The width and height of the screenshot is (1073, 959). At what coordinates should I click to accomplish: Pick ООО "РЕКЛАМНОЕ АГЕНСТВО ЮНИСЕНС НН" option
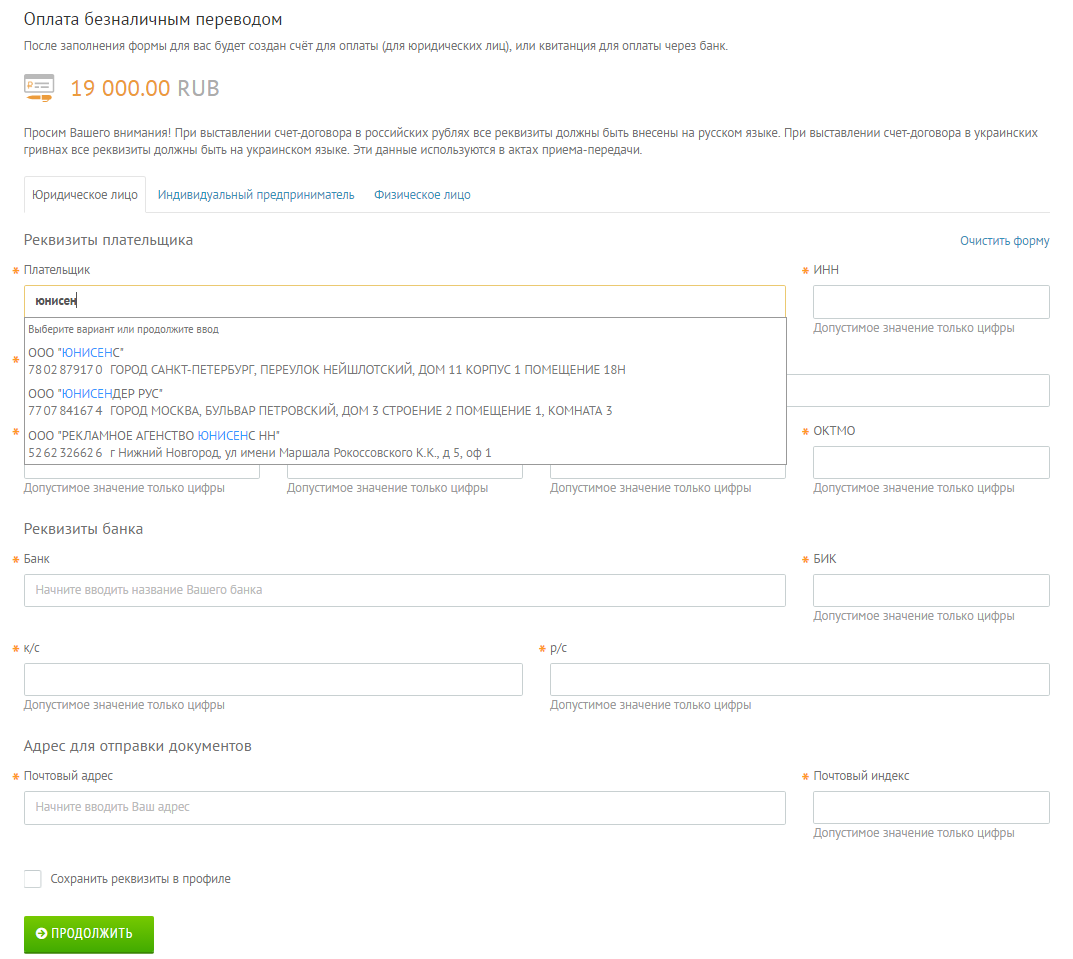(x=405, y=444)
